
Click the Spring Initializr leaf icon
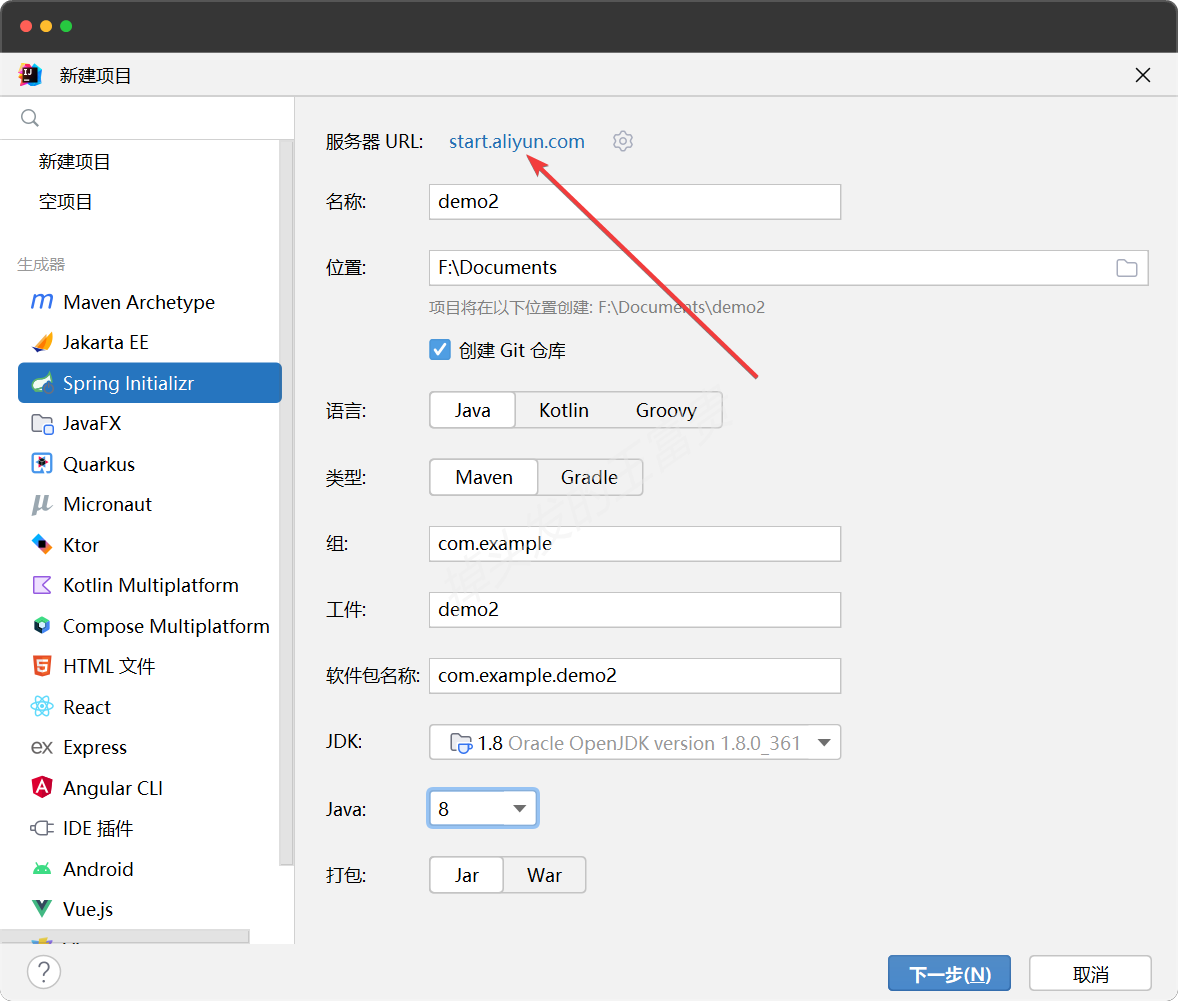pos(42,383)
